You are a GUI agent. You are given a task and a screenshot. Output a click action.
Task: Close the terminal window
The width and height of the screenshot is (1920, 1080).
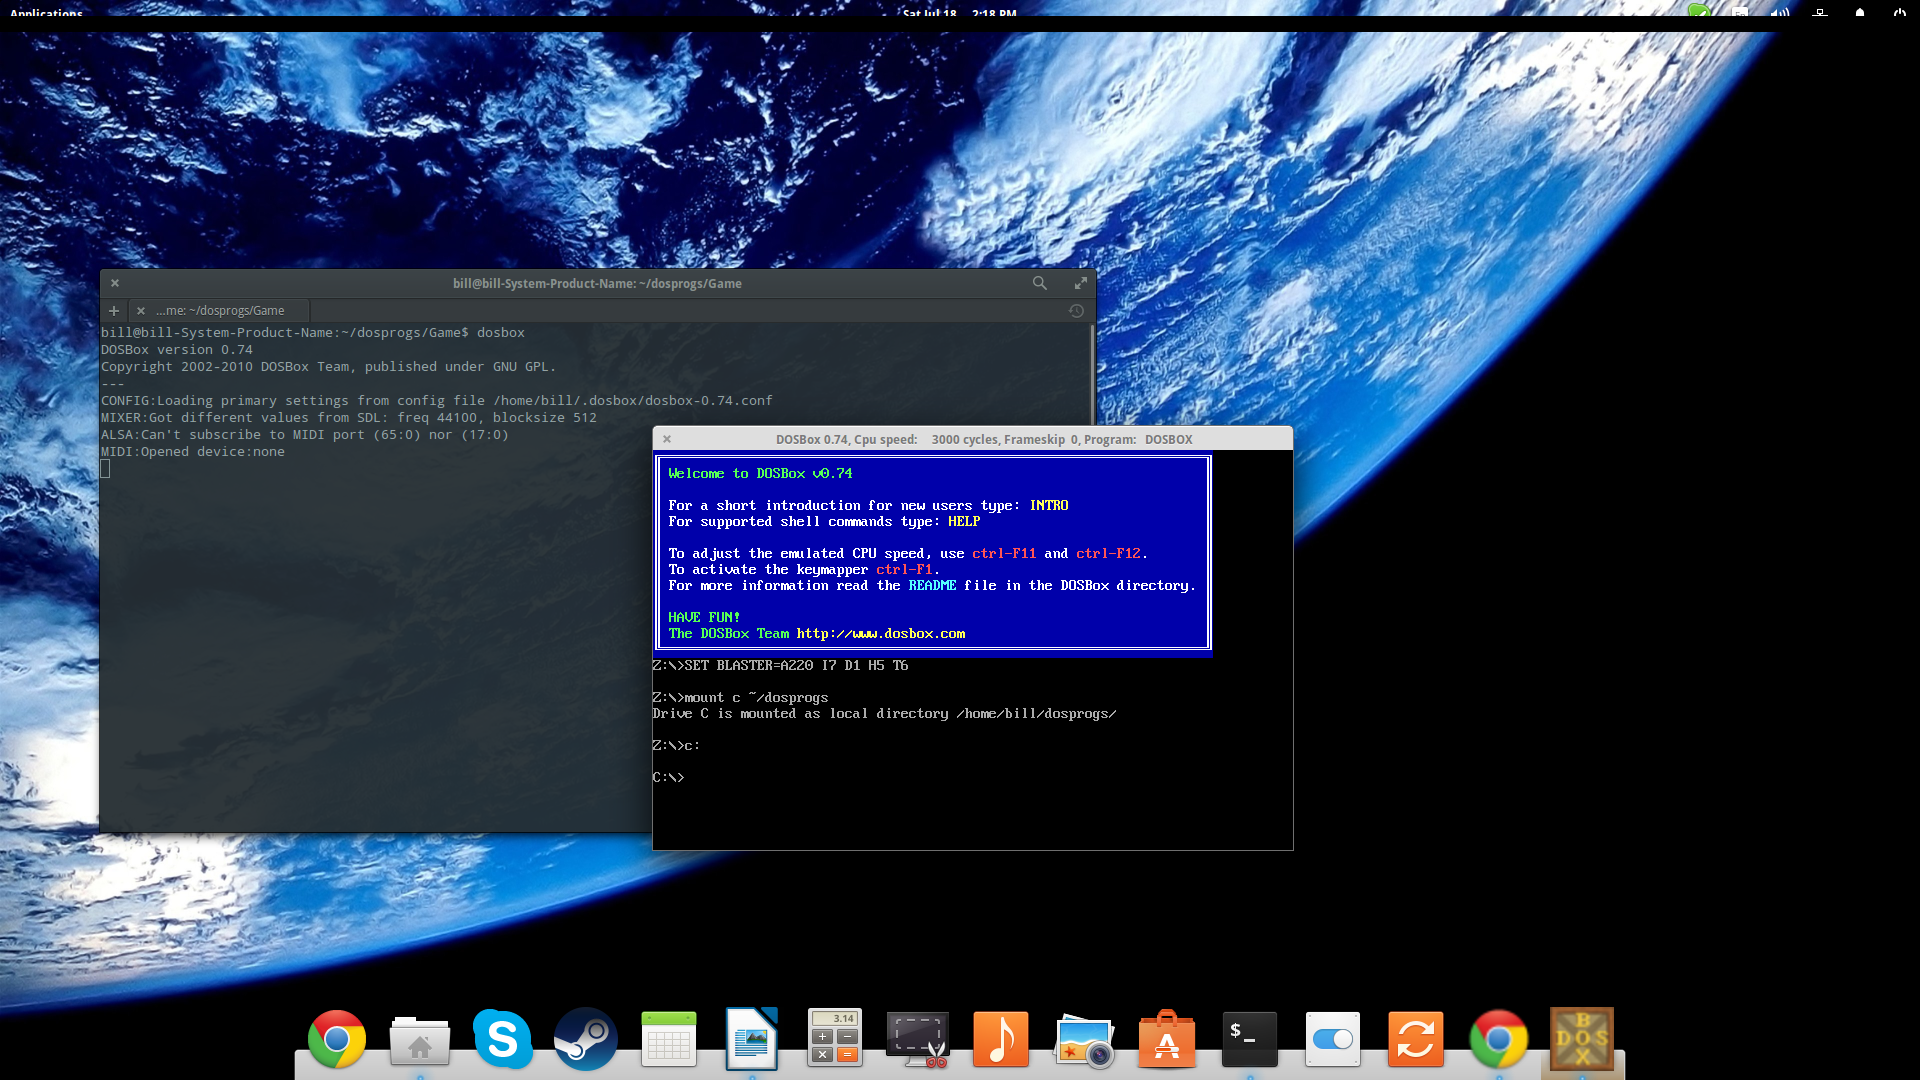coord(115,283)
